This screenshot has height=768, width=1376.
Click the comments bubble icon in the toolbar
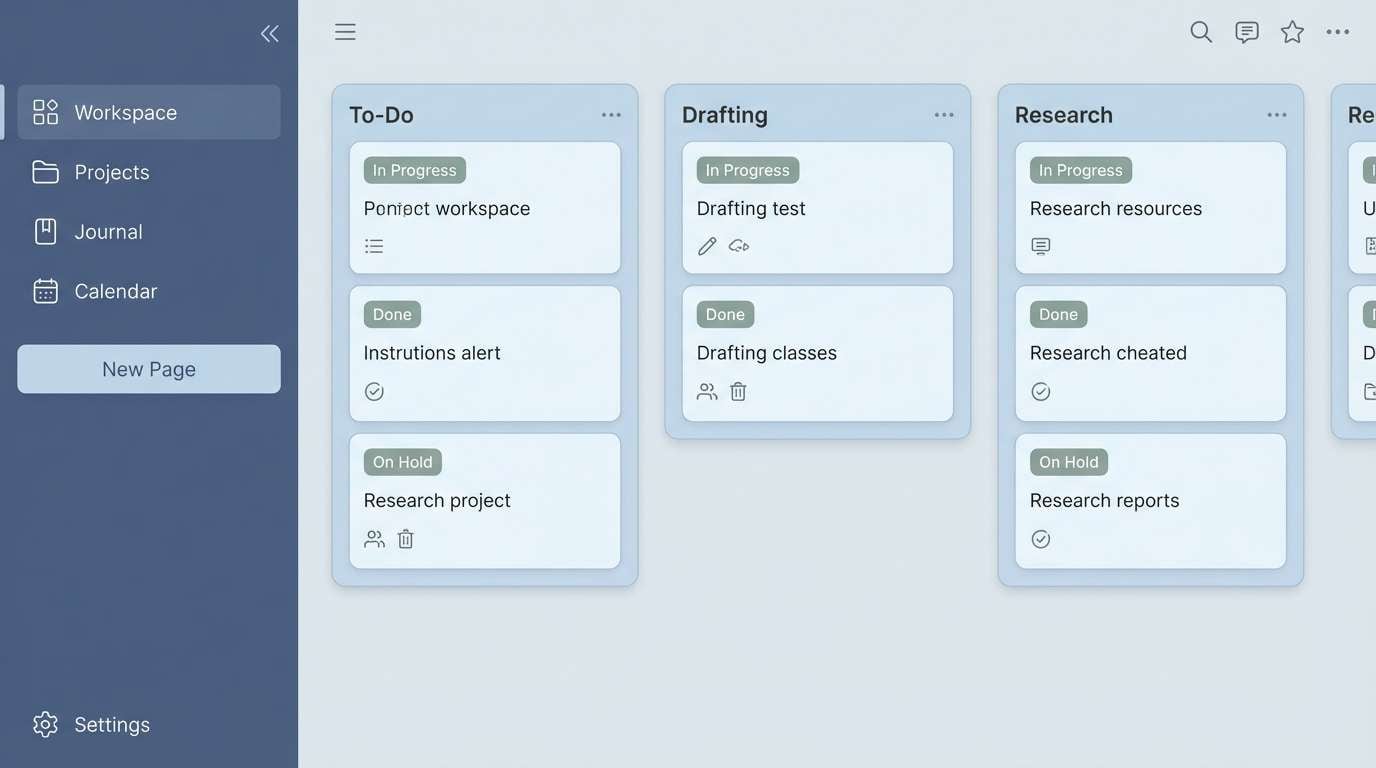(x=1246, y=31)
